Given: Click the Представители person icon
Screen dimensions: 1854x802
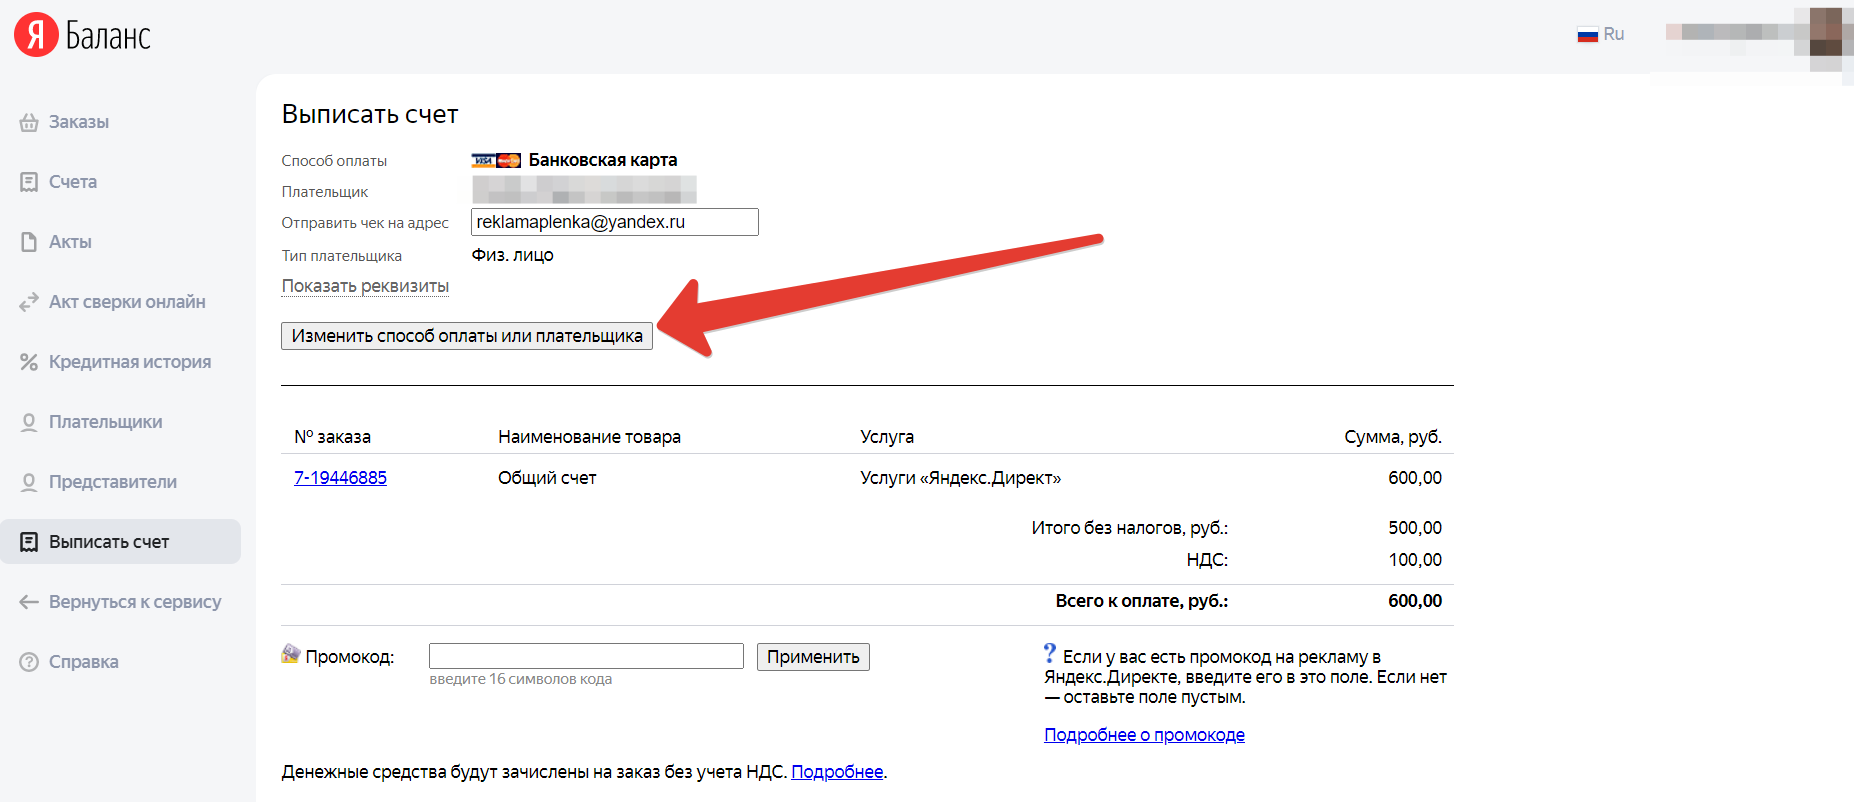Looking at the screenshot, I should [29, 482].
